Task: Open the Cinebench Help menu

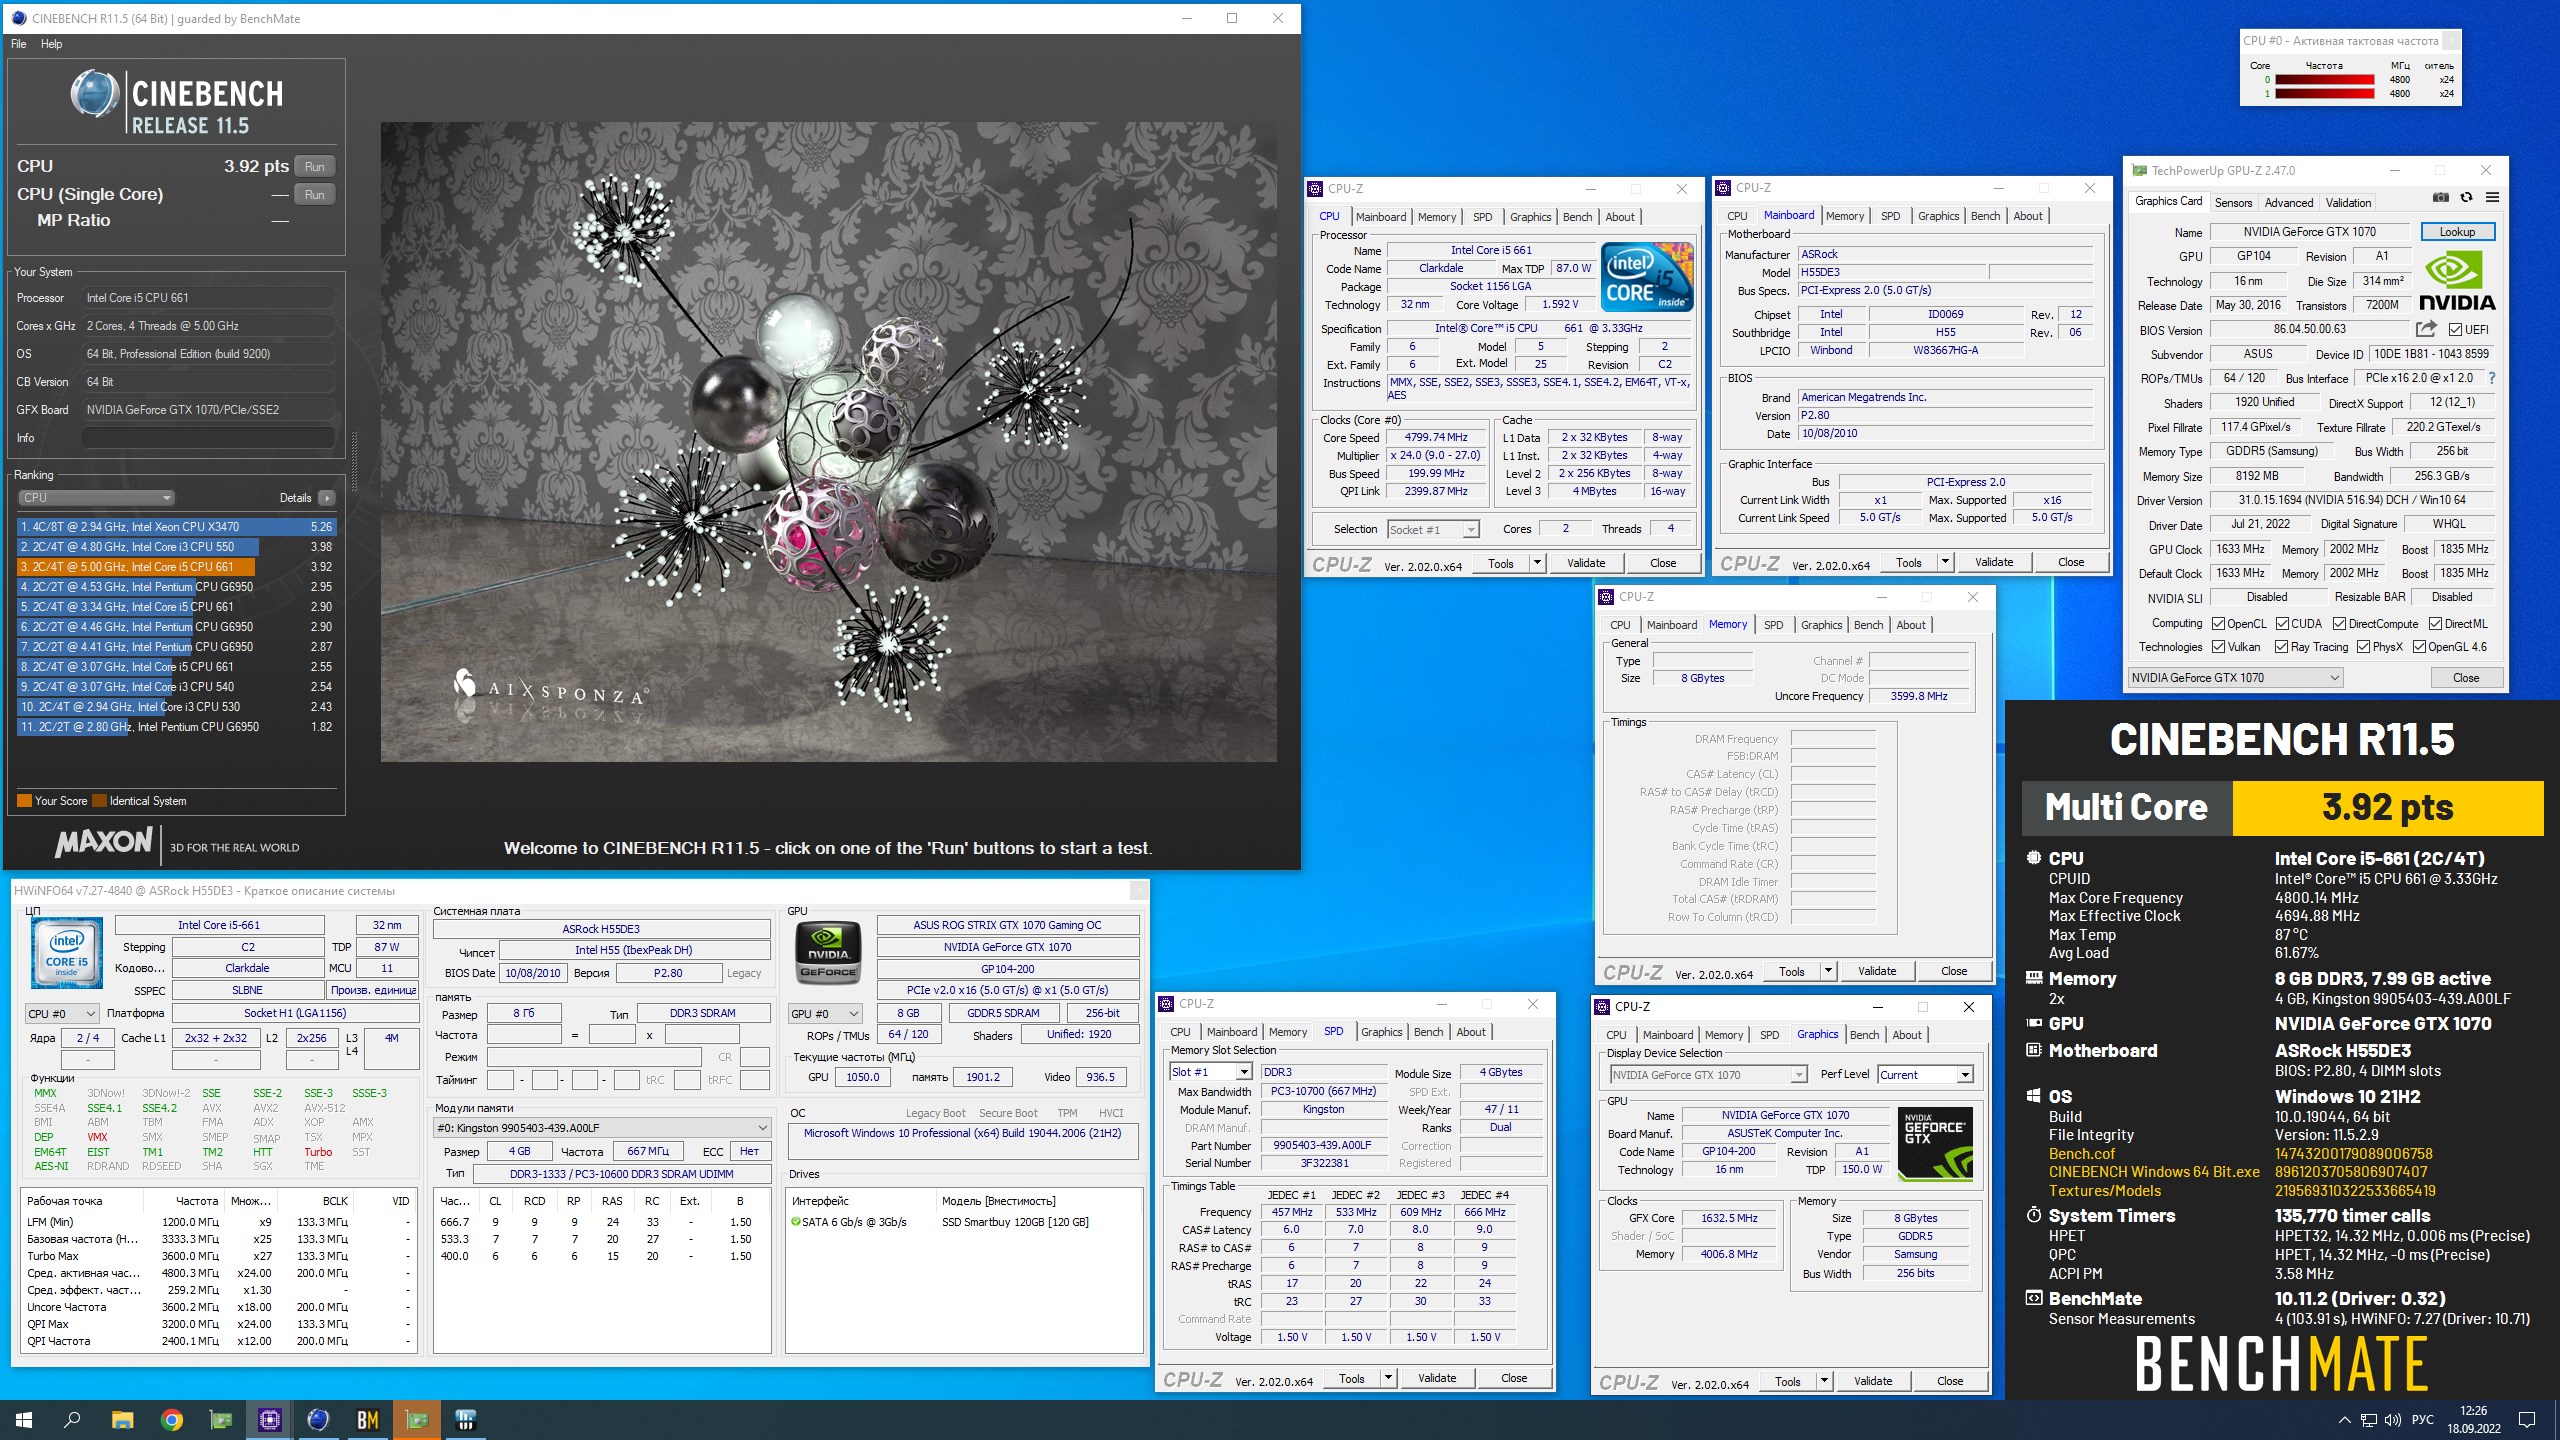Action: point(52,44)
